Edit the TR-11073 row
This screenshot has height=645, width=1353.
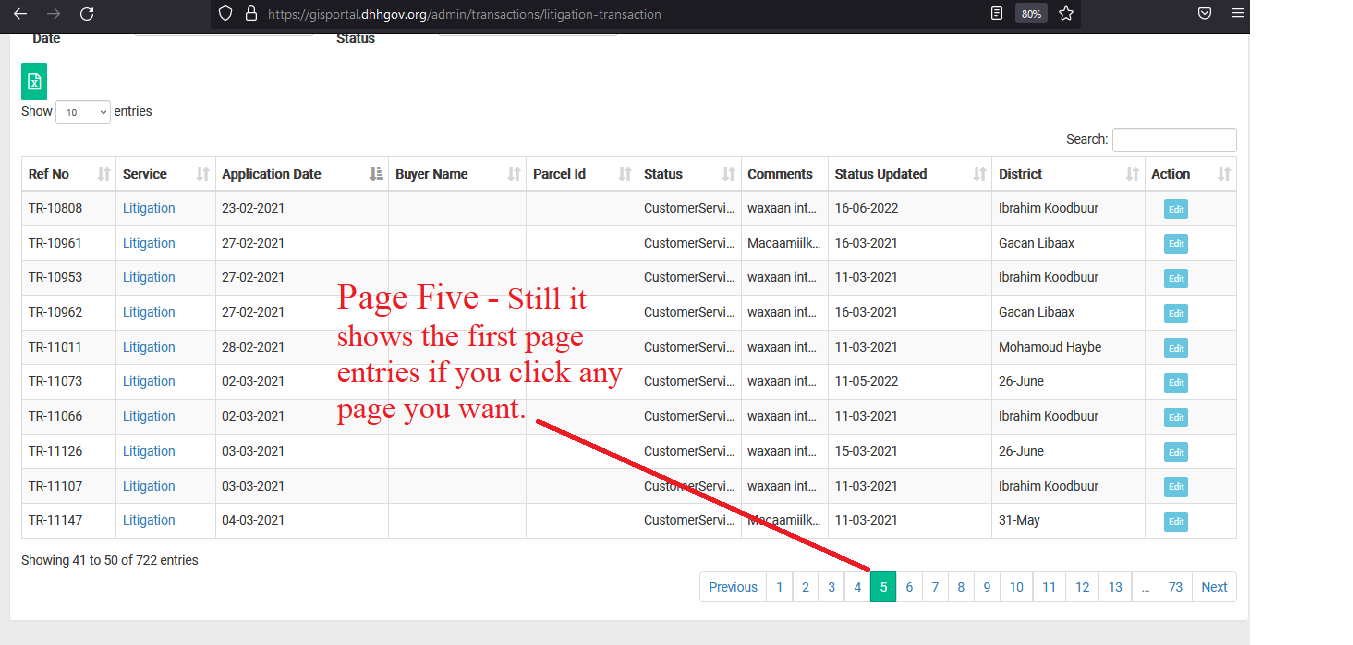(x=1176, y=382)
